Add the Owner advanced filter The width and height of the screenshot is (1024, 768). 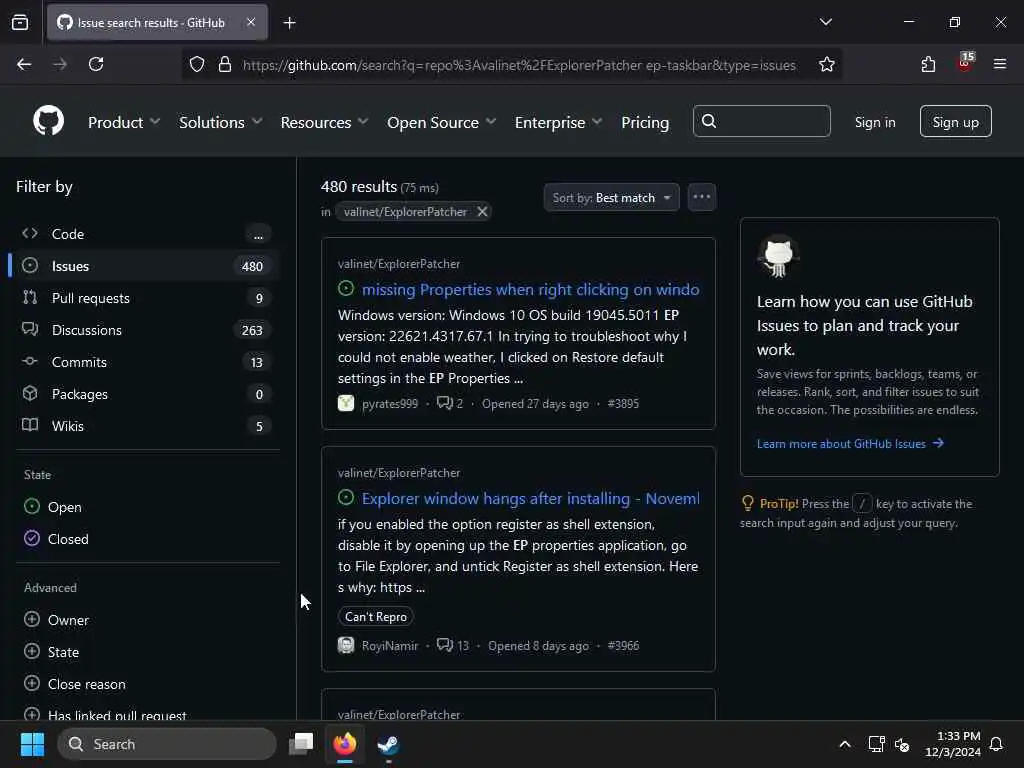pyautogui.click(x=56, y=620)
